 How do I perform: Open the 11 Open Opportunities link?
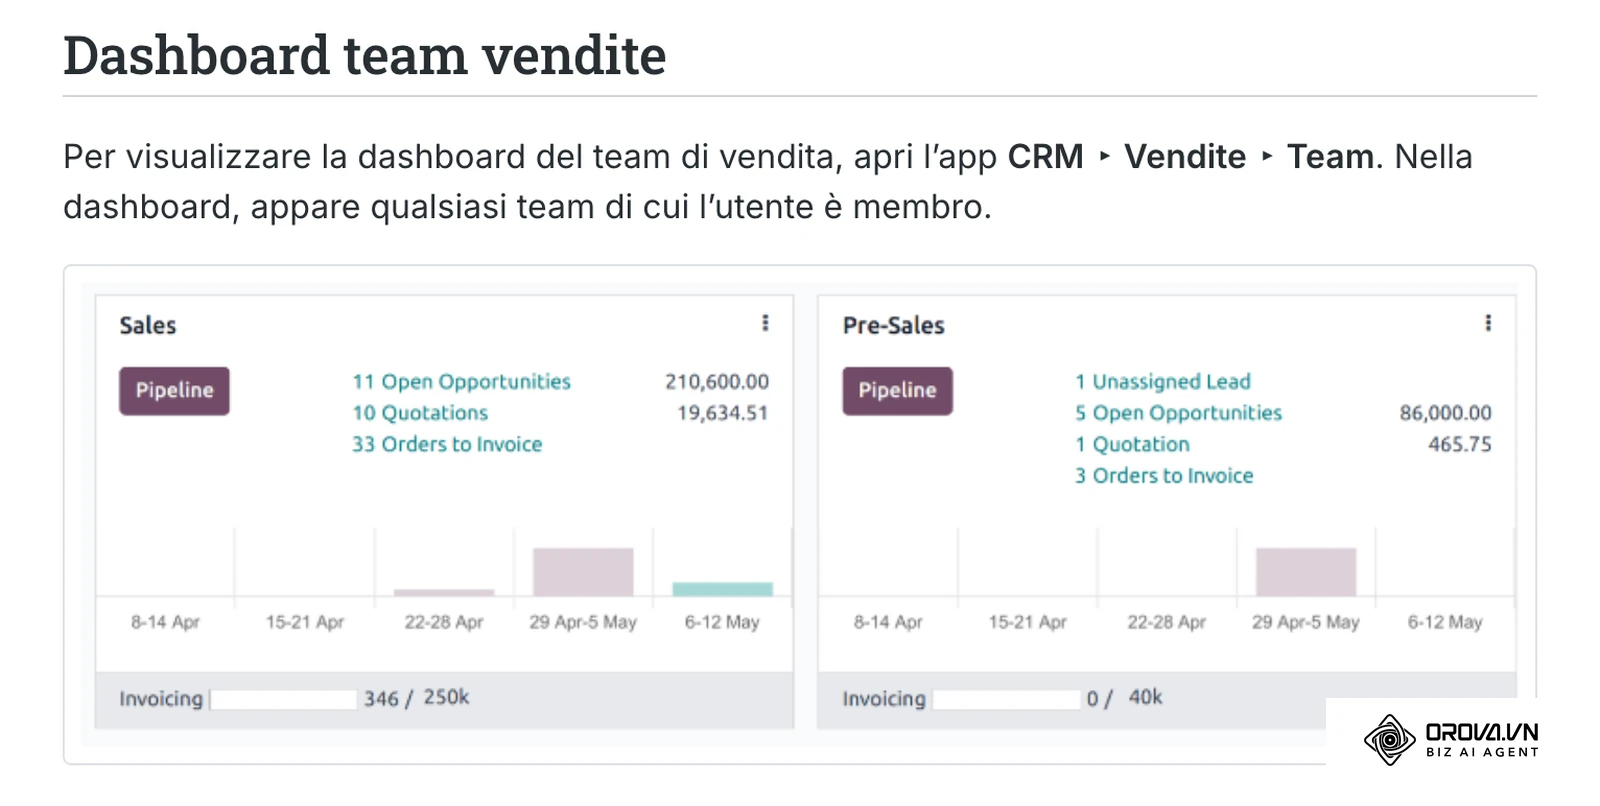[x=461, y=381]
